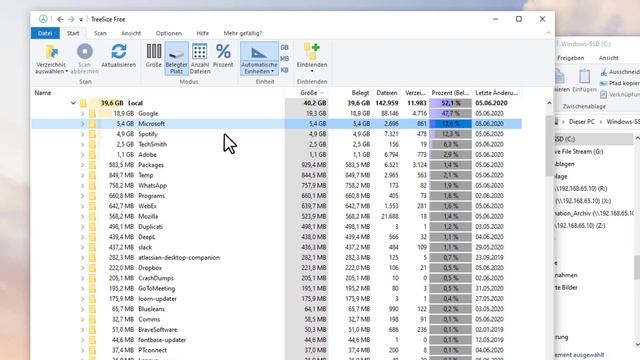Viewport: 640px width, 360px height.
Task: Select the BraveSoftware folder row
Action: (277, 329)
